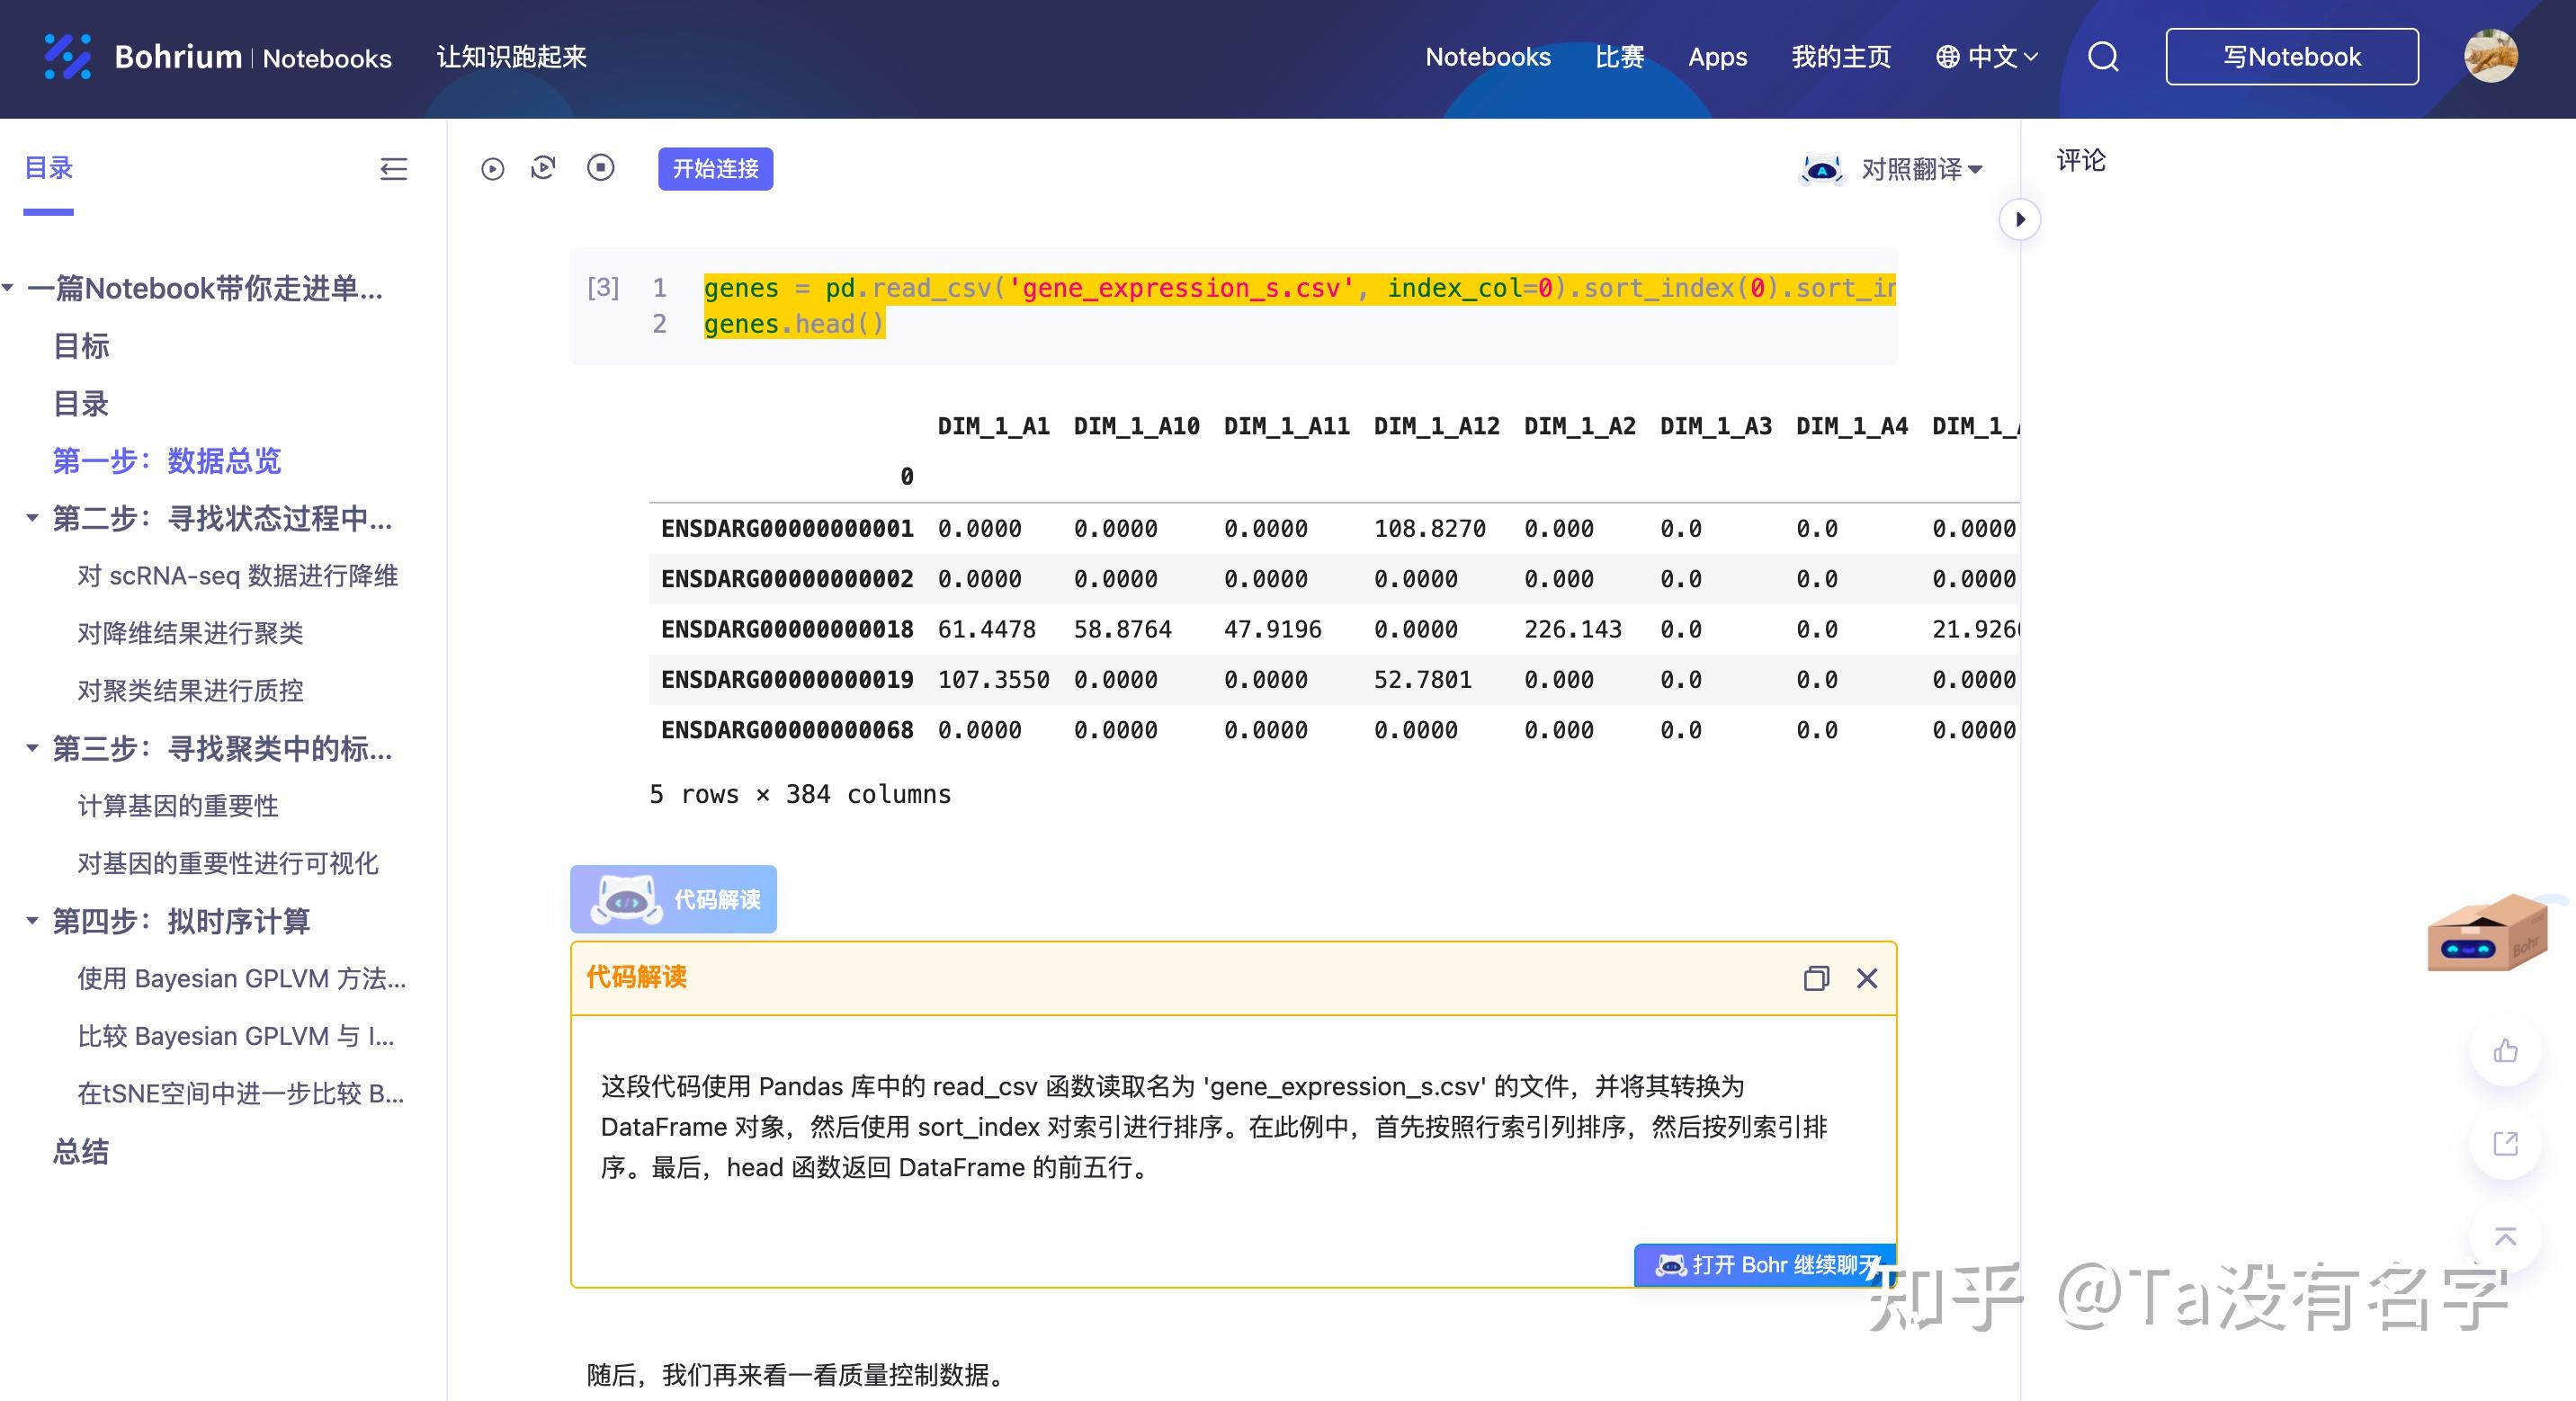Screen dimensions: 2576x1401
Task: Click the 写Notebook button
Action: click(x=2291, y=57)
